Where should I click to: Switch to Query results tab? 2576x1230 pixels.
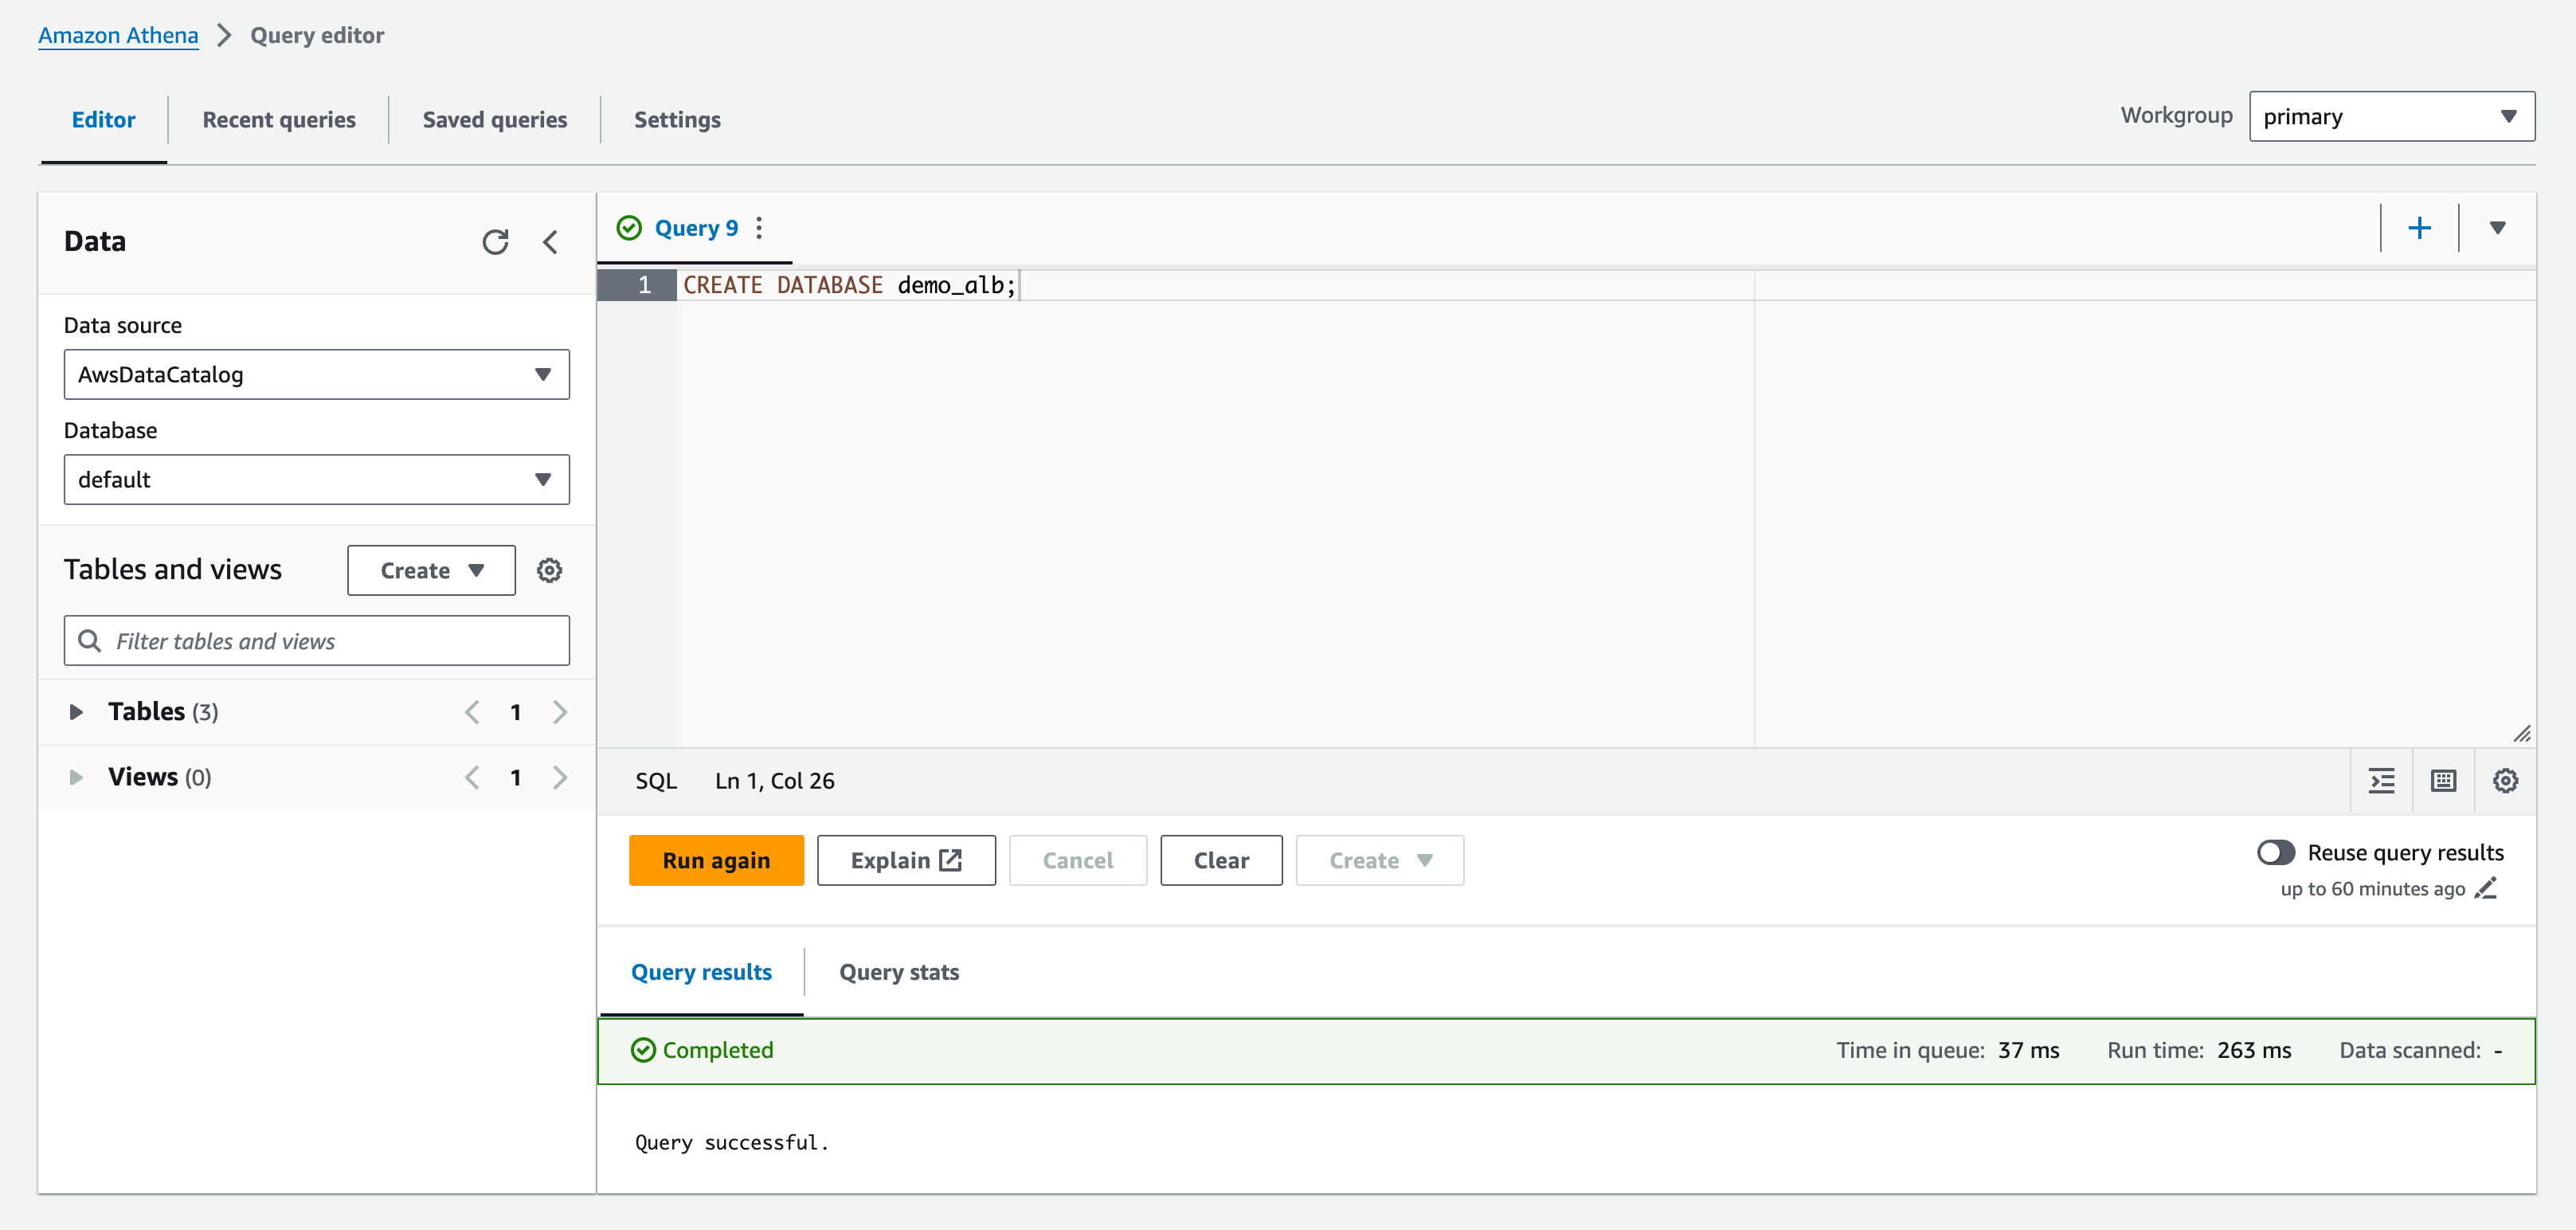[701, 972]
